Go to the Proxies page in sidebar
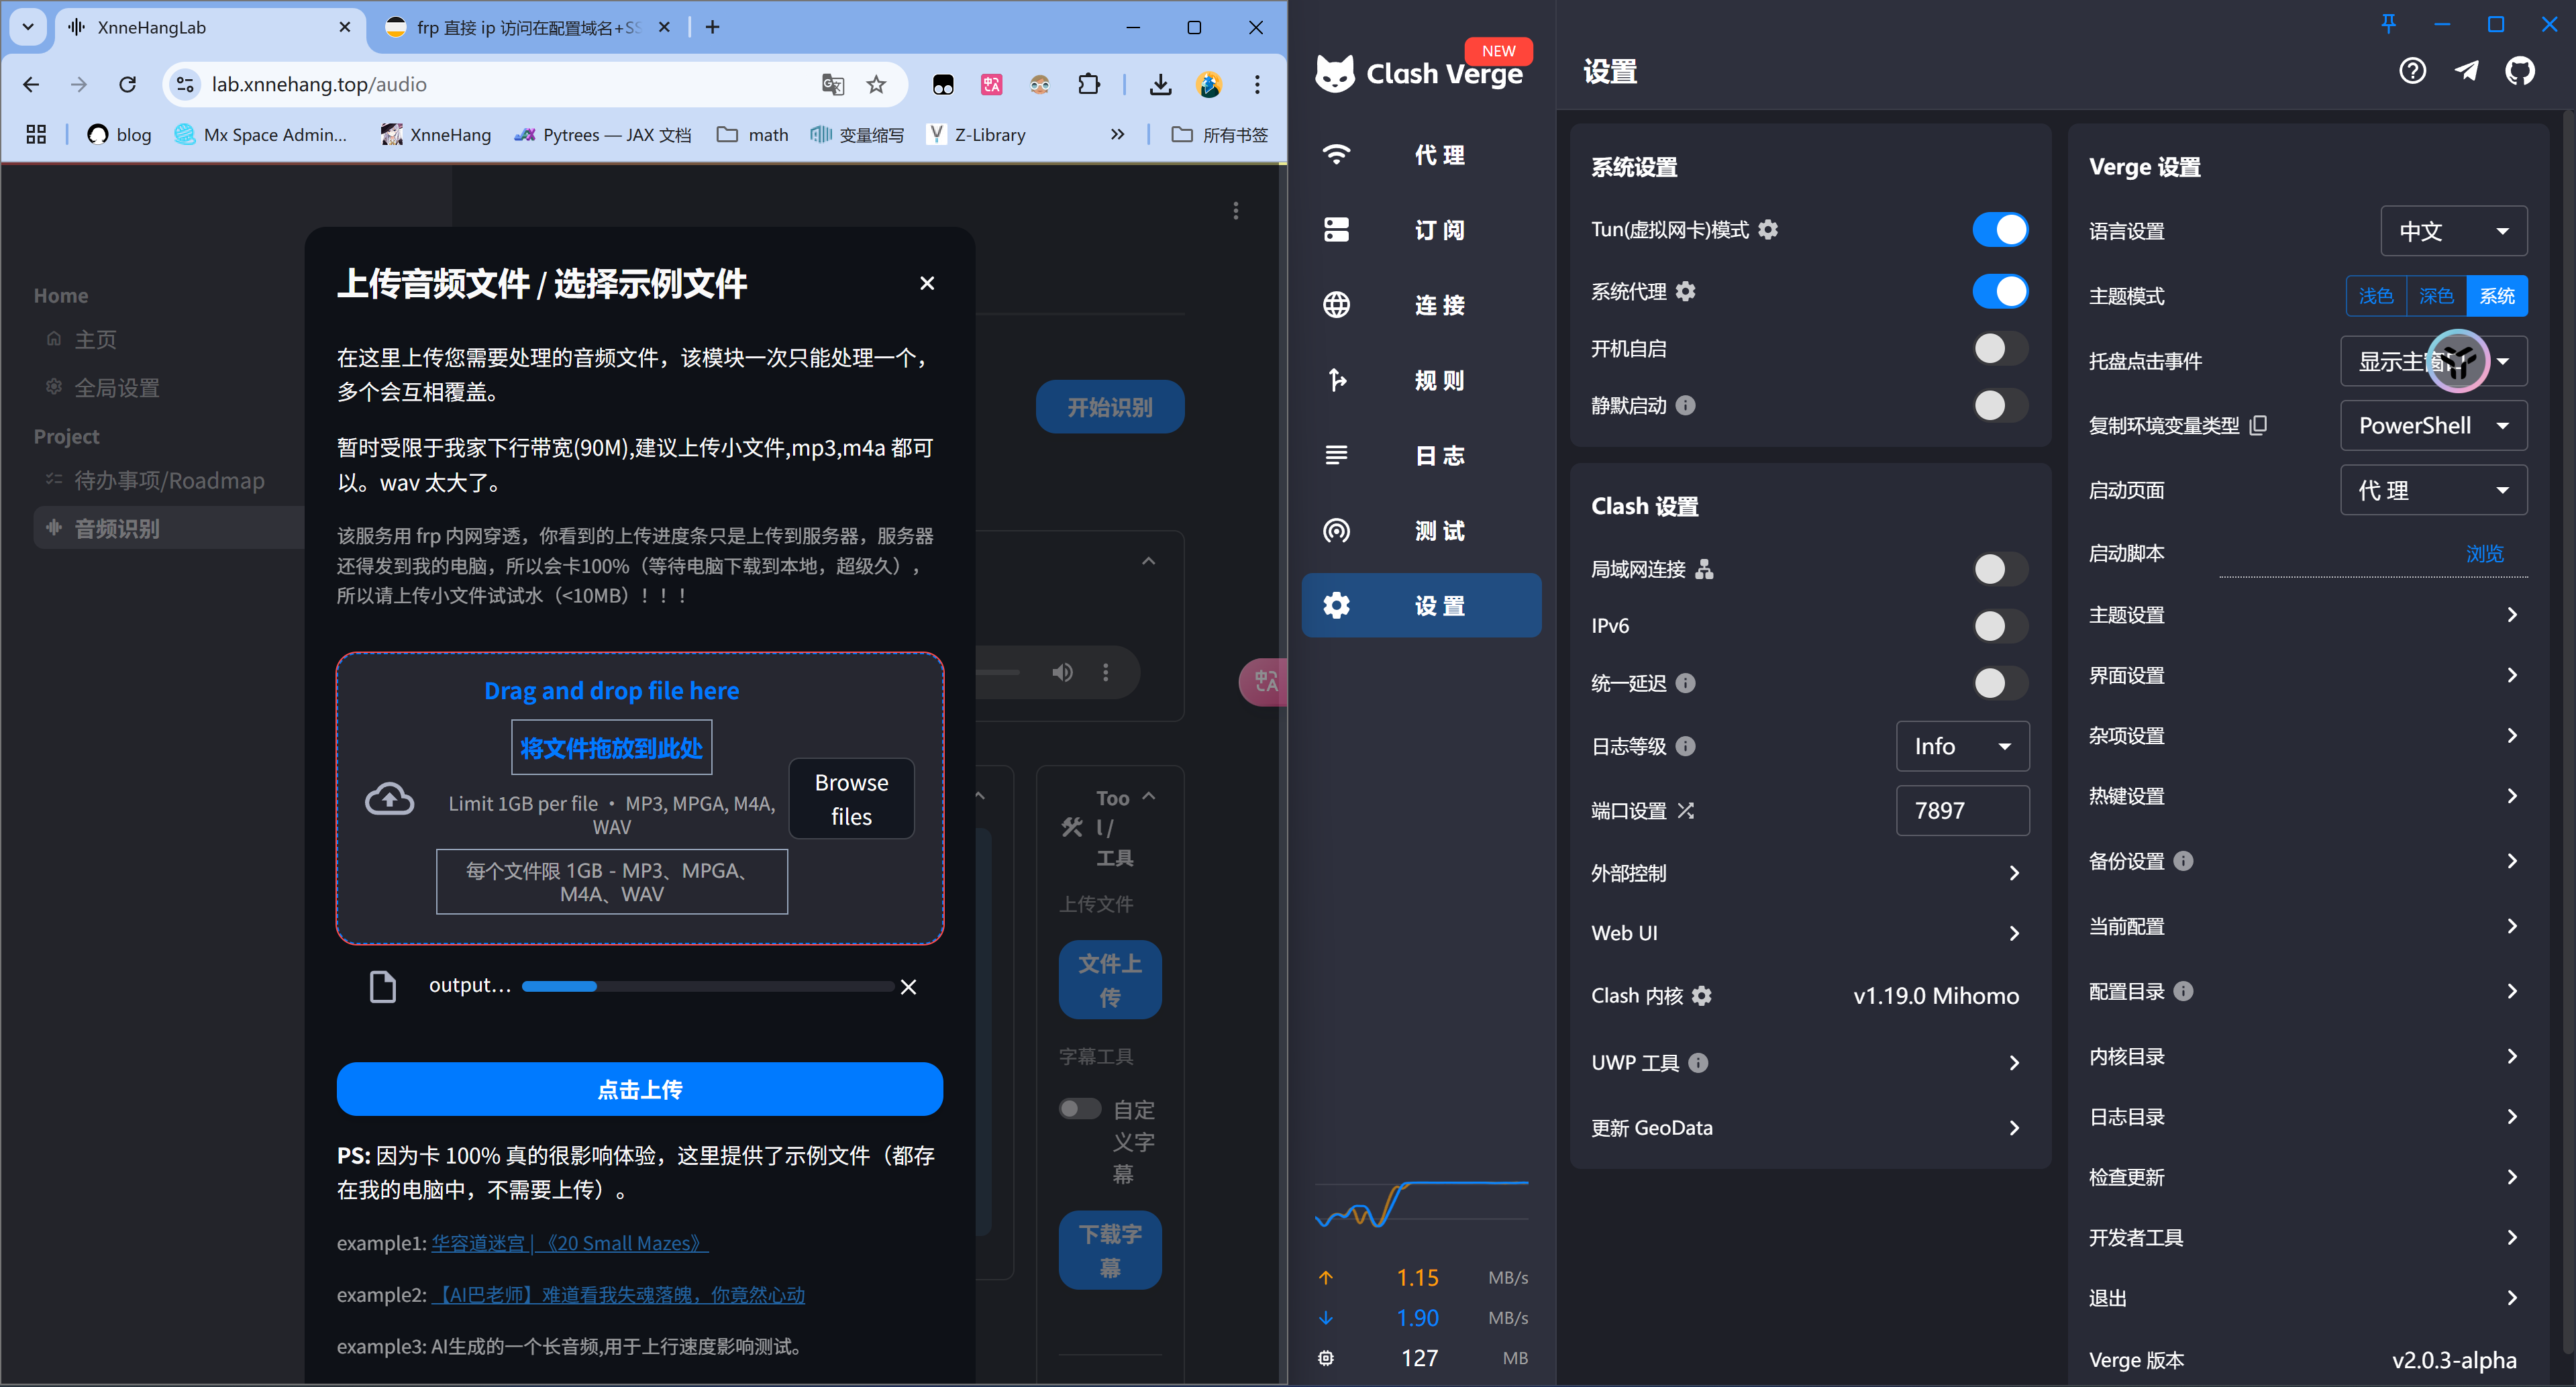This screenshot has width=2576, height=1387. coord(1421,155)
